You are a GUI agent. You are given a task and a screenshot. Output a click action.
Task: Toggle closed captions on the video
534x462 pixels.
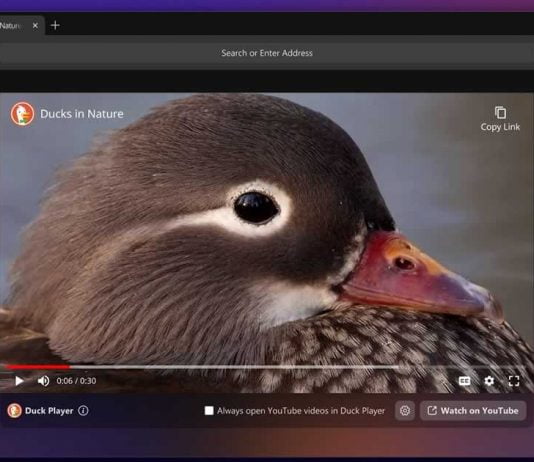click(464, 381)
